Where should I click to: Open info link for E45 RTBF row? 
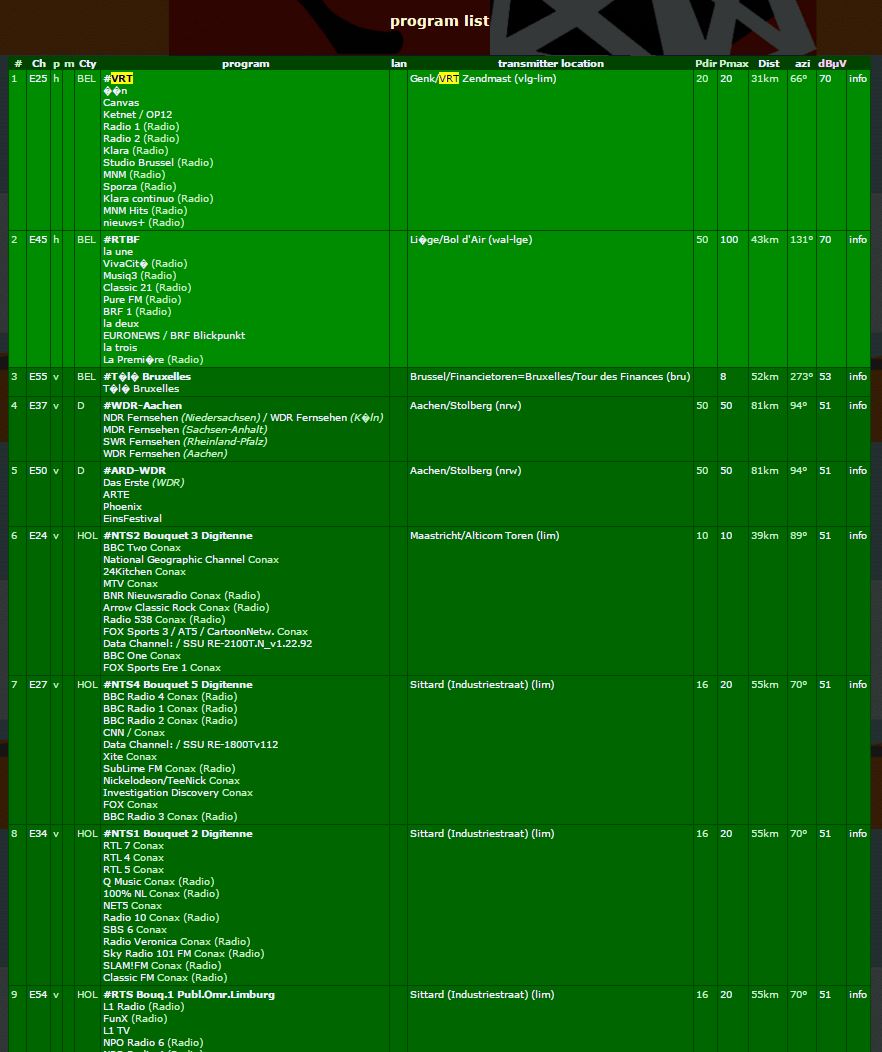[x=857, y=240]
